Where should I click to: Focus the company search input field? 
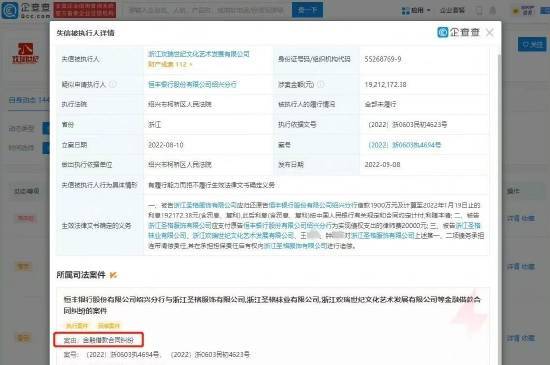click(x=207, y=10)
